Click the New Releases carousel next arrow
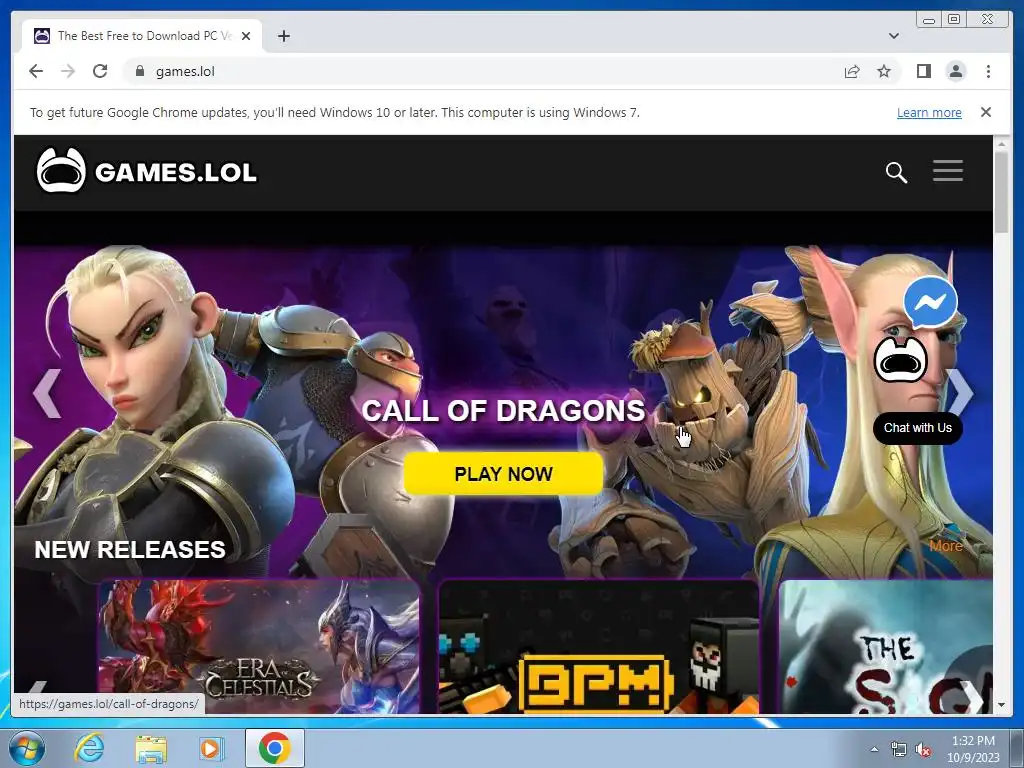 coord(971,696)
